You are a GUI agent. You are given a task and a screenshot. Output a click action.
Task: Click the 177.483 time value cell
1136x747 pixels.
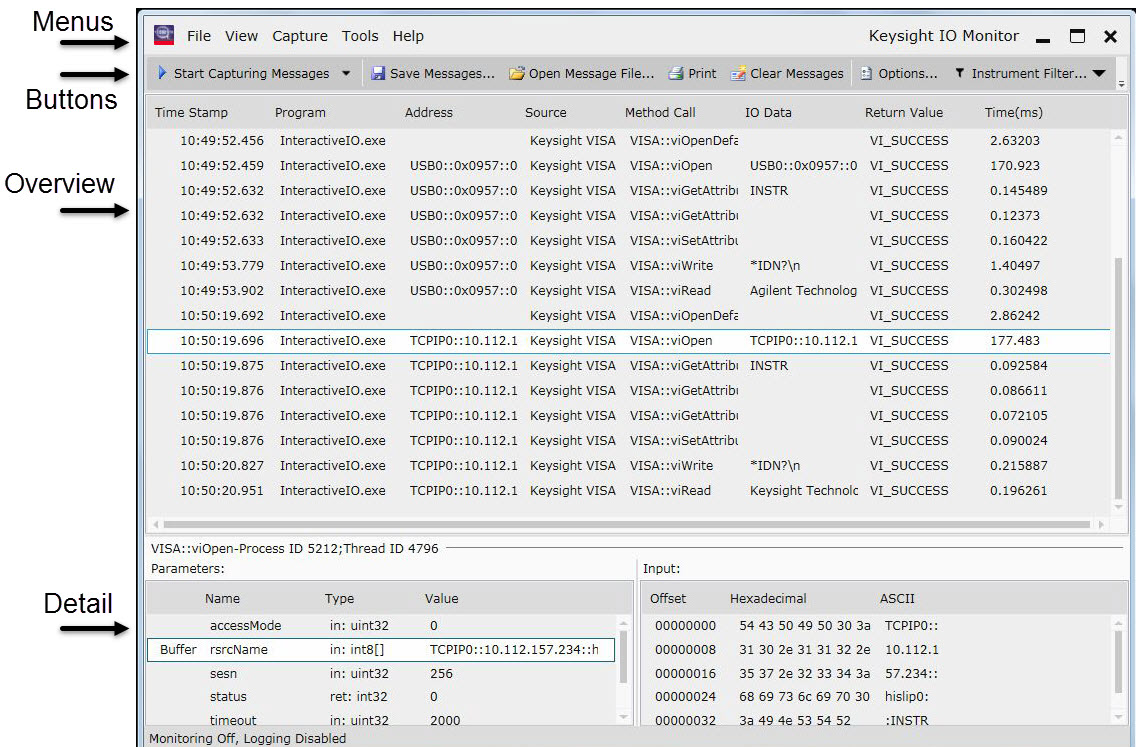1014,341
